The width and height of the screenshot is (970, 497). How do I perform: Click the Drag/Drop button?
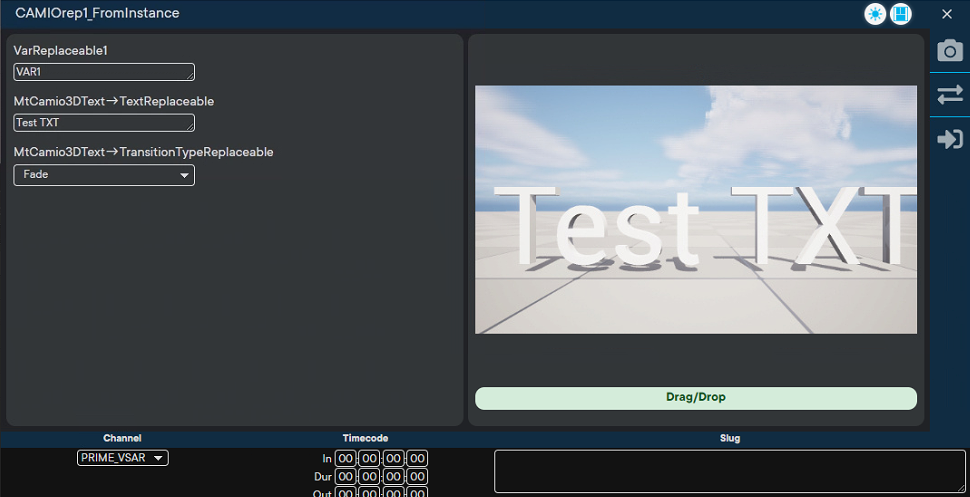pos(695,398)
